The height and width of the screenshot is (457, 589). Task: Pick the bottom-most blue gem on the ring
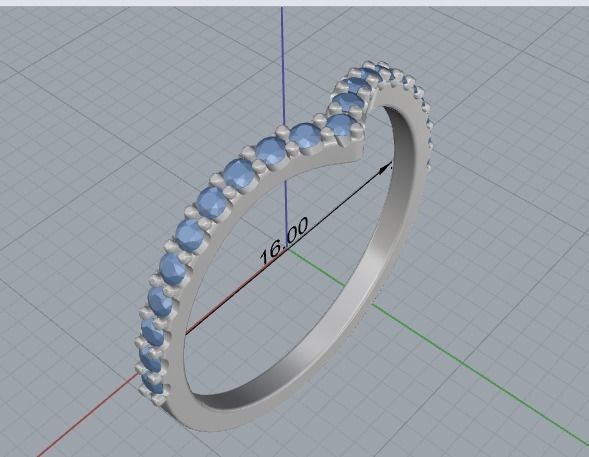tap(153, 383)
